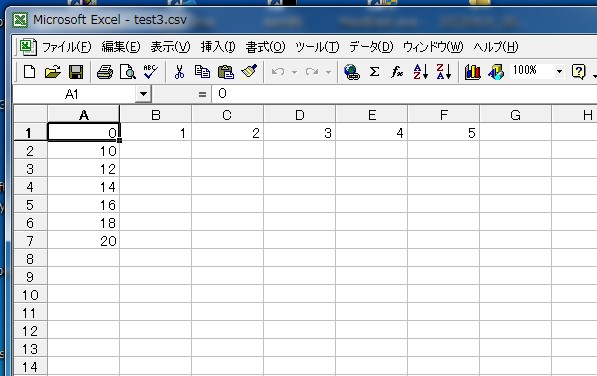Screen dimensions: 597x376
Task: Click the formula bar showing 0
Action: (404, 94)
